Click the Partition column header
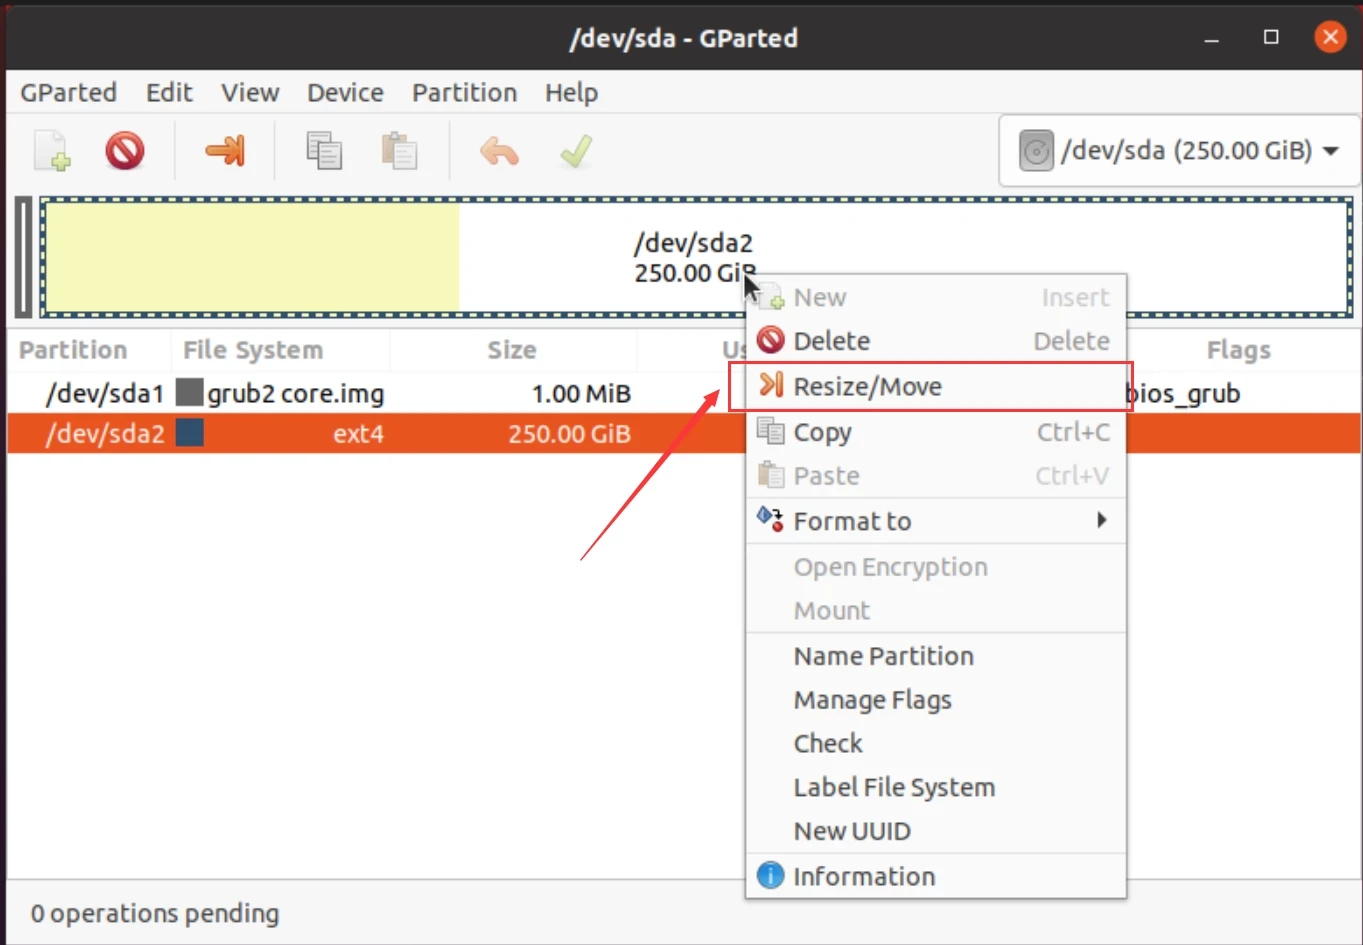Screen dimensions: 1363x945 73,350
